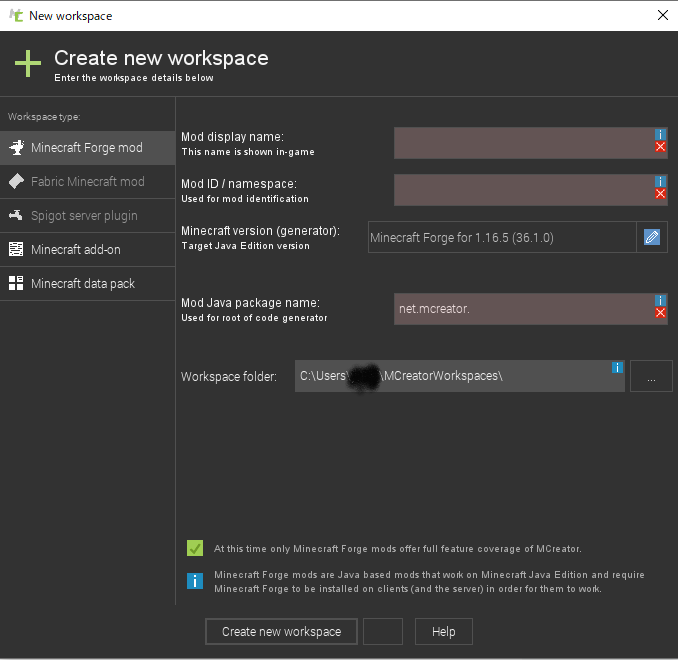Click the pencil edit icon beside generator
678x660 pixels.
pos(652,237)
